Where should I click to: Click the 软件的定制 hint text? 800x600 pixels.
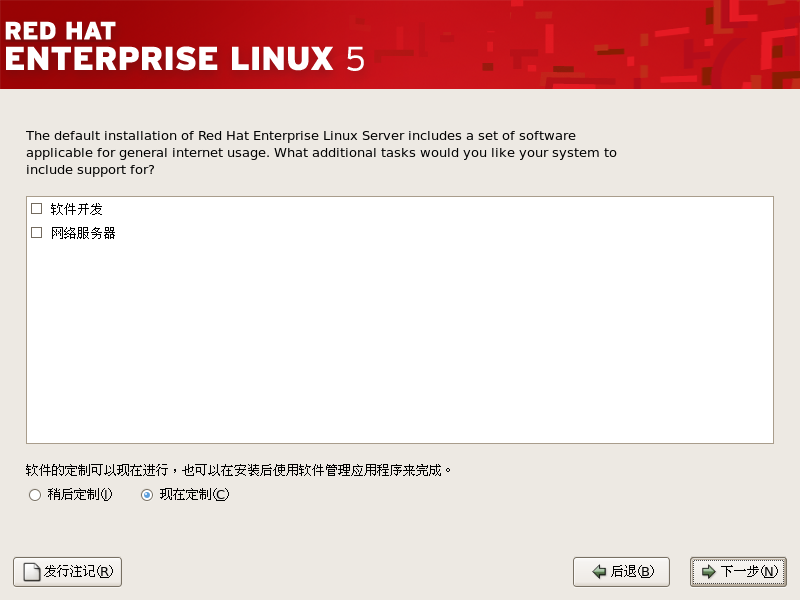click(238, 469)
